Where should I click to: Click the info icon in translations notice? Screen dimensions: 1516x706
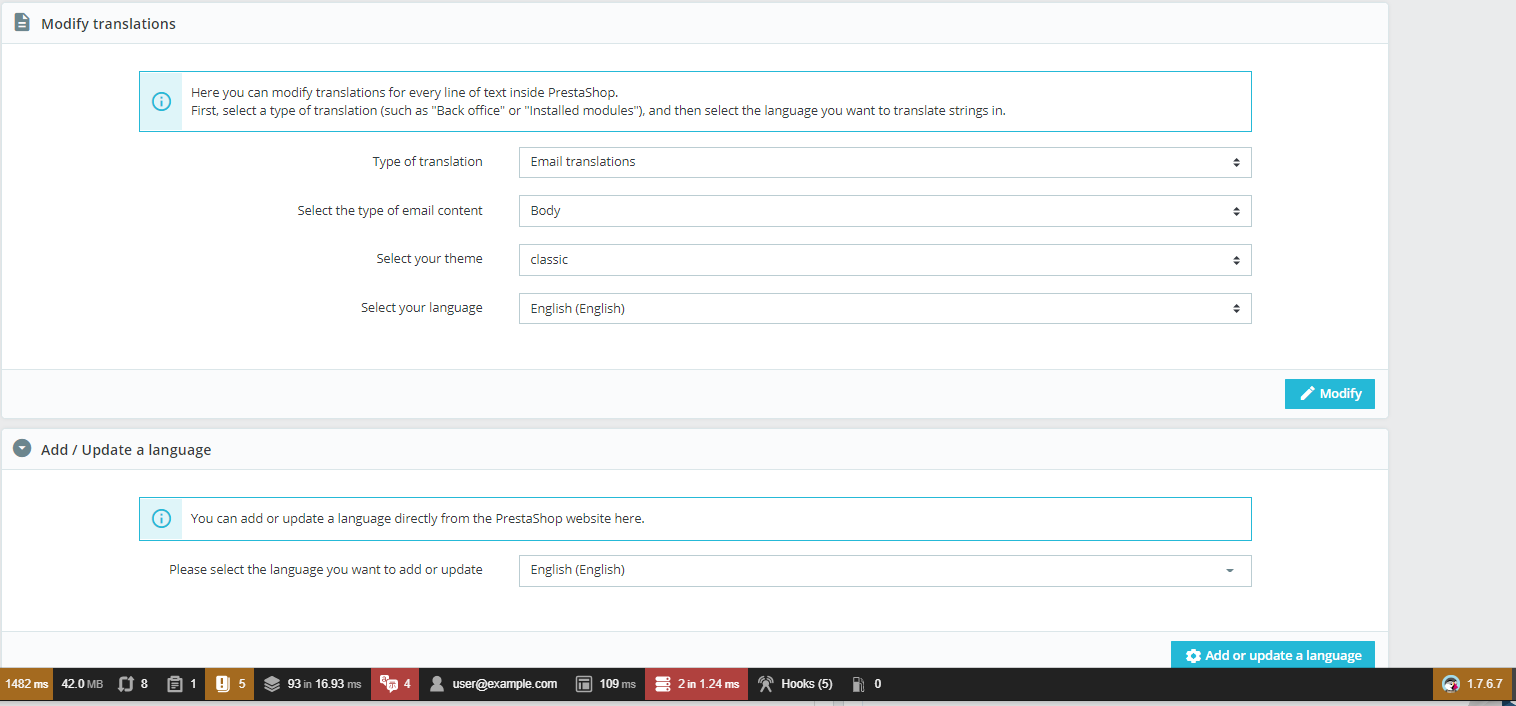tap(161, 102)
